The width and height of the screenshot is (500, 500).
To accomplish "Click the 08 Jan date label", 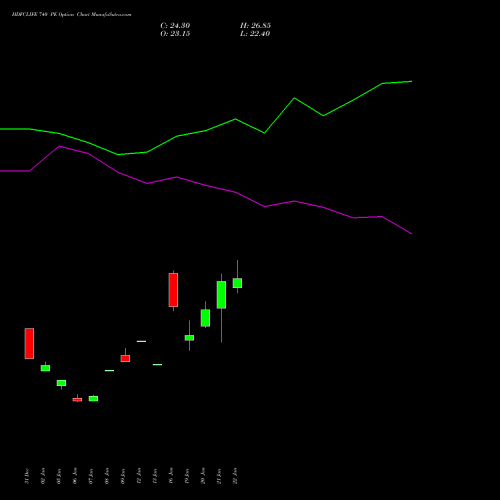I will point(107,476).
